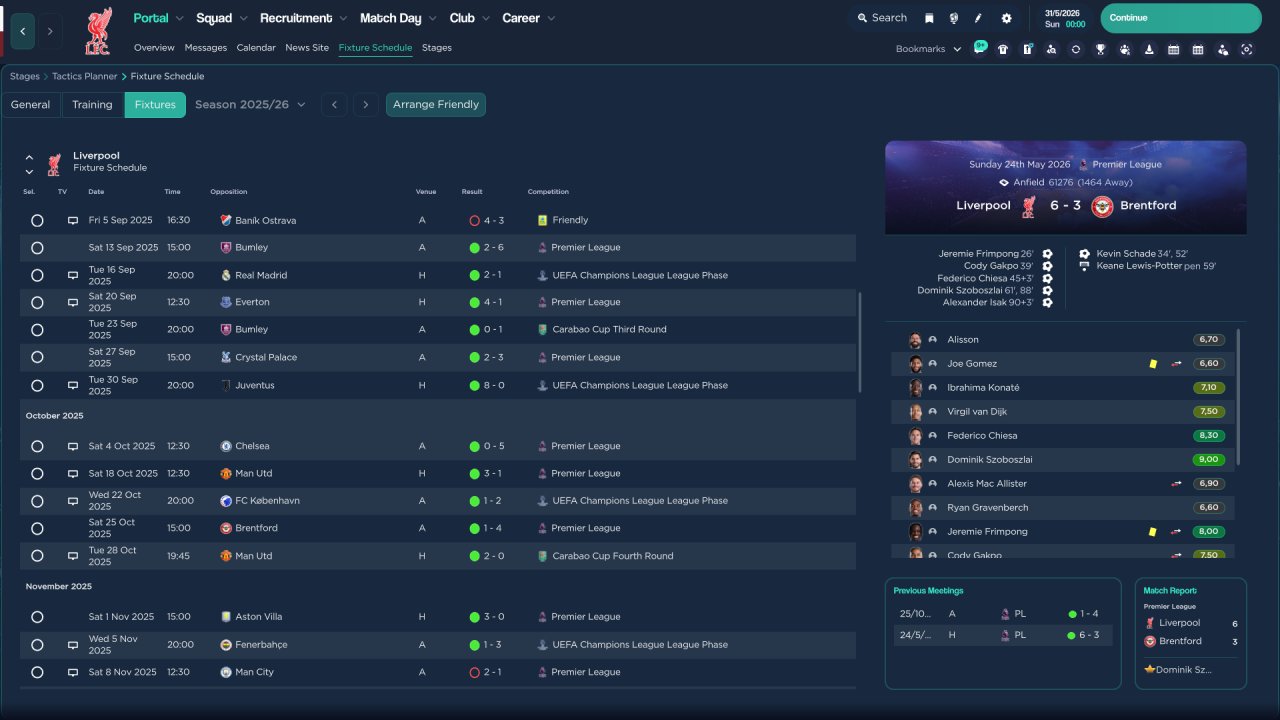Click the shirt bookmark icon

[x=1003, y=49]
